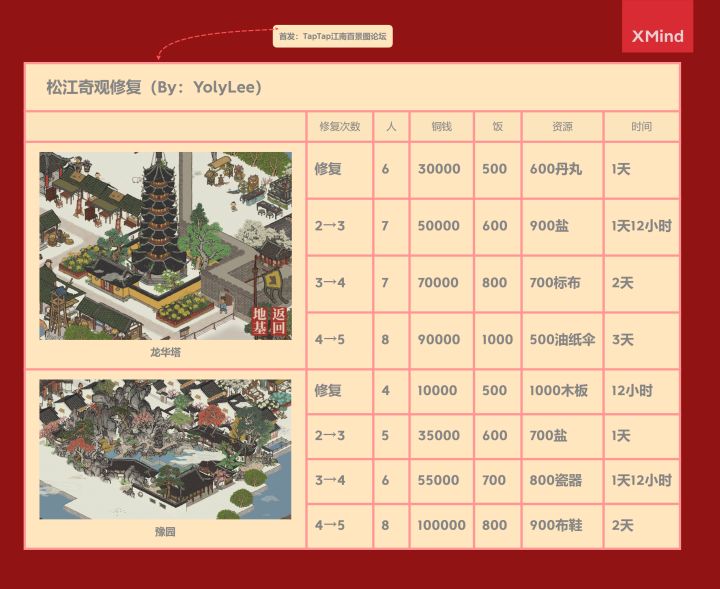Viewport: 720px width, 589px height.
Task: Click the 1天12小时 cell in the 900盐 row
Action: tap(641, 226)
